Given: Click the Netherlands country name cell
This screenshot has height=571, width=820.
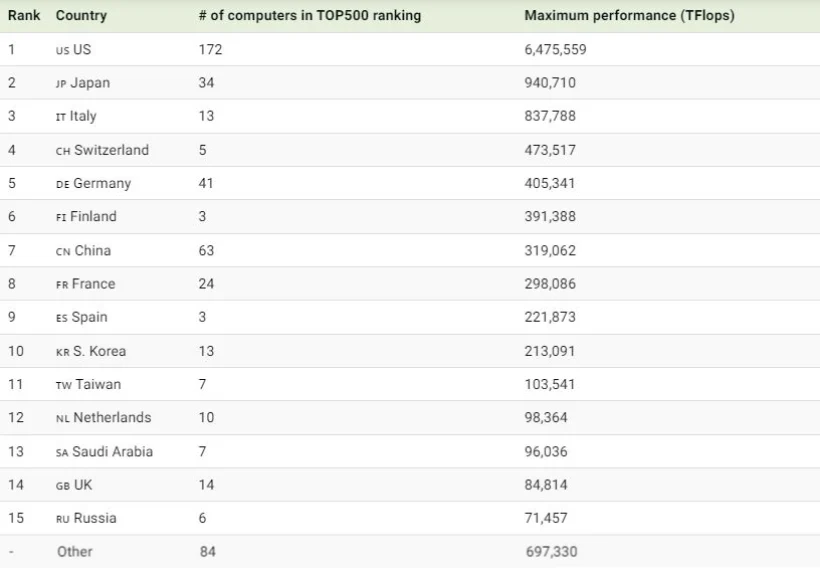Looking at the screenshot, I should [112, 418].
